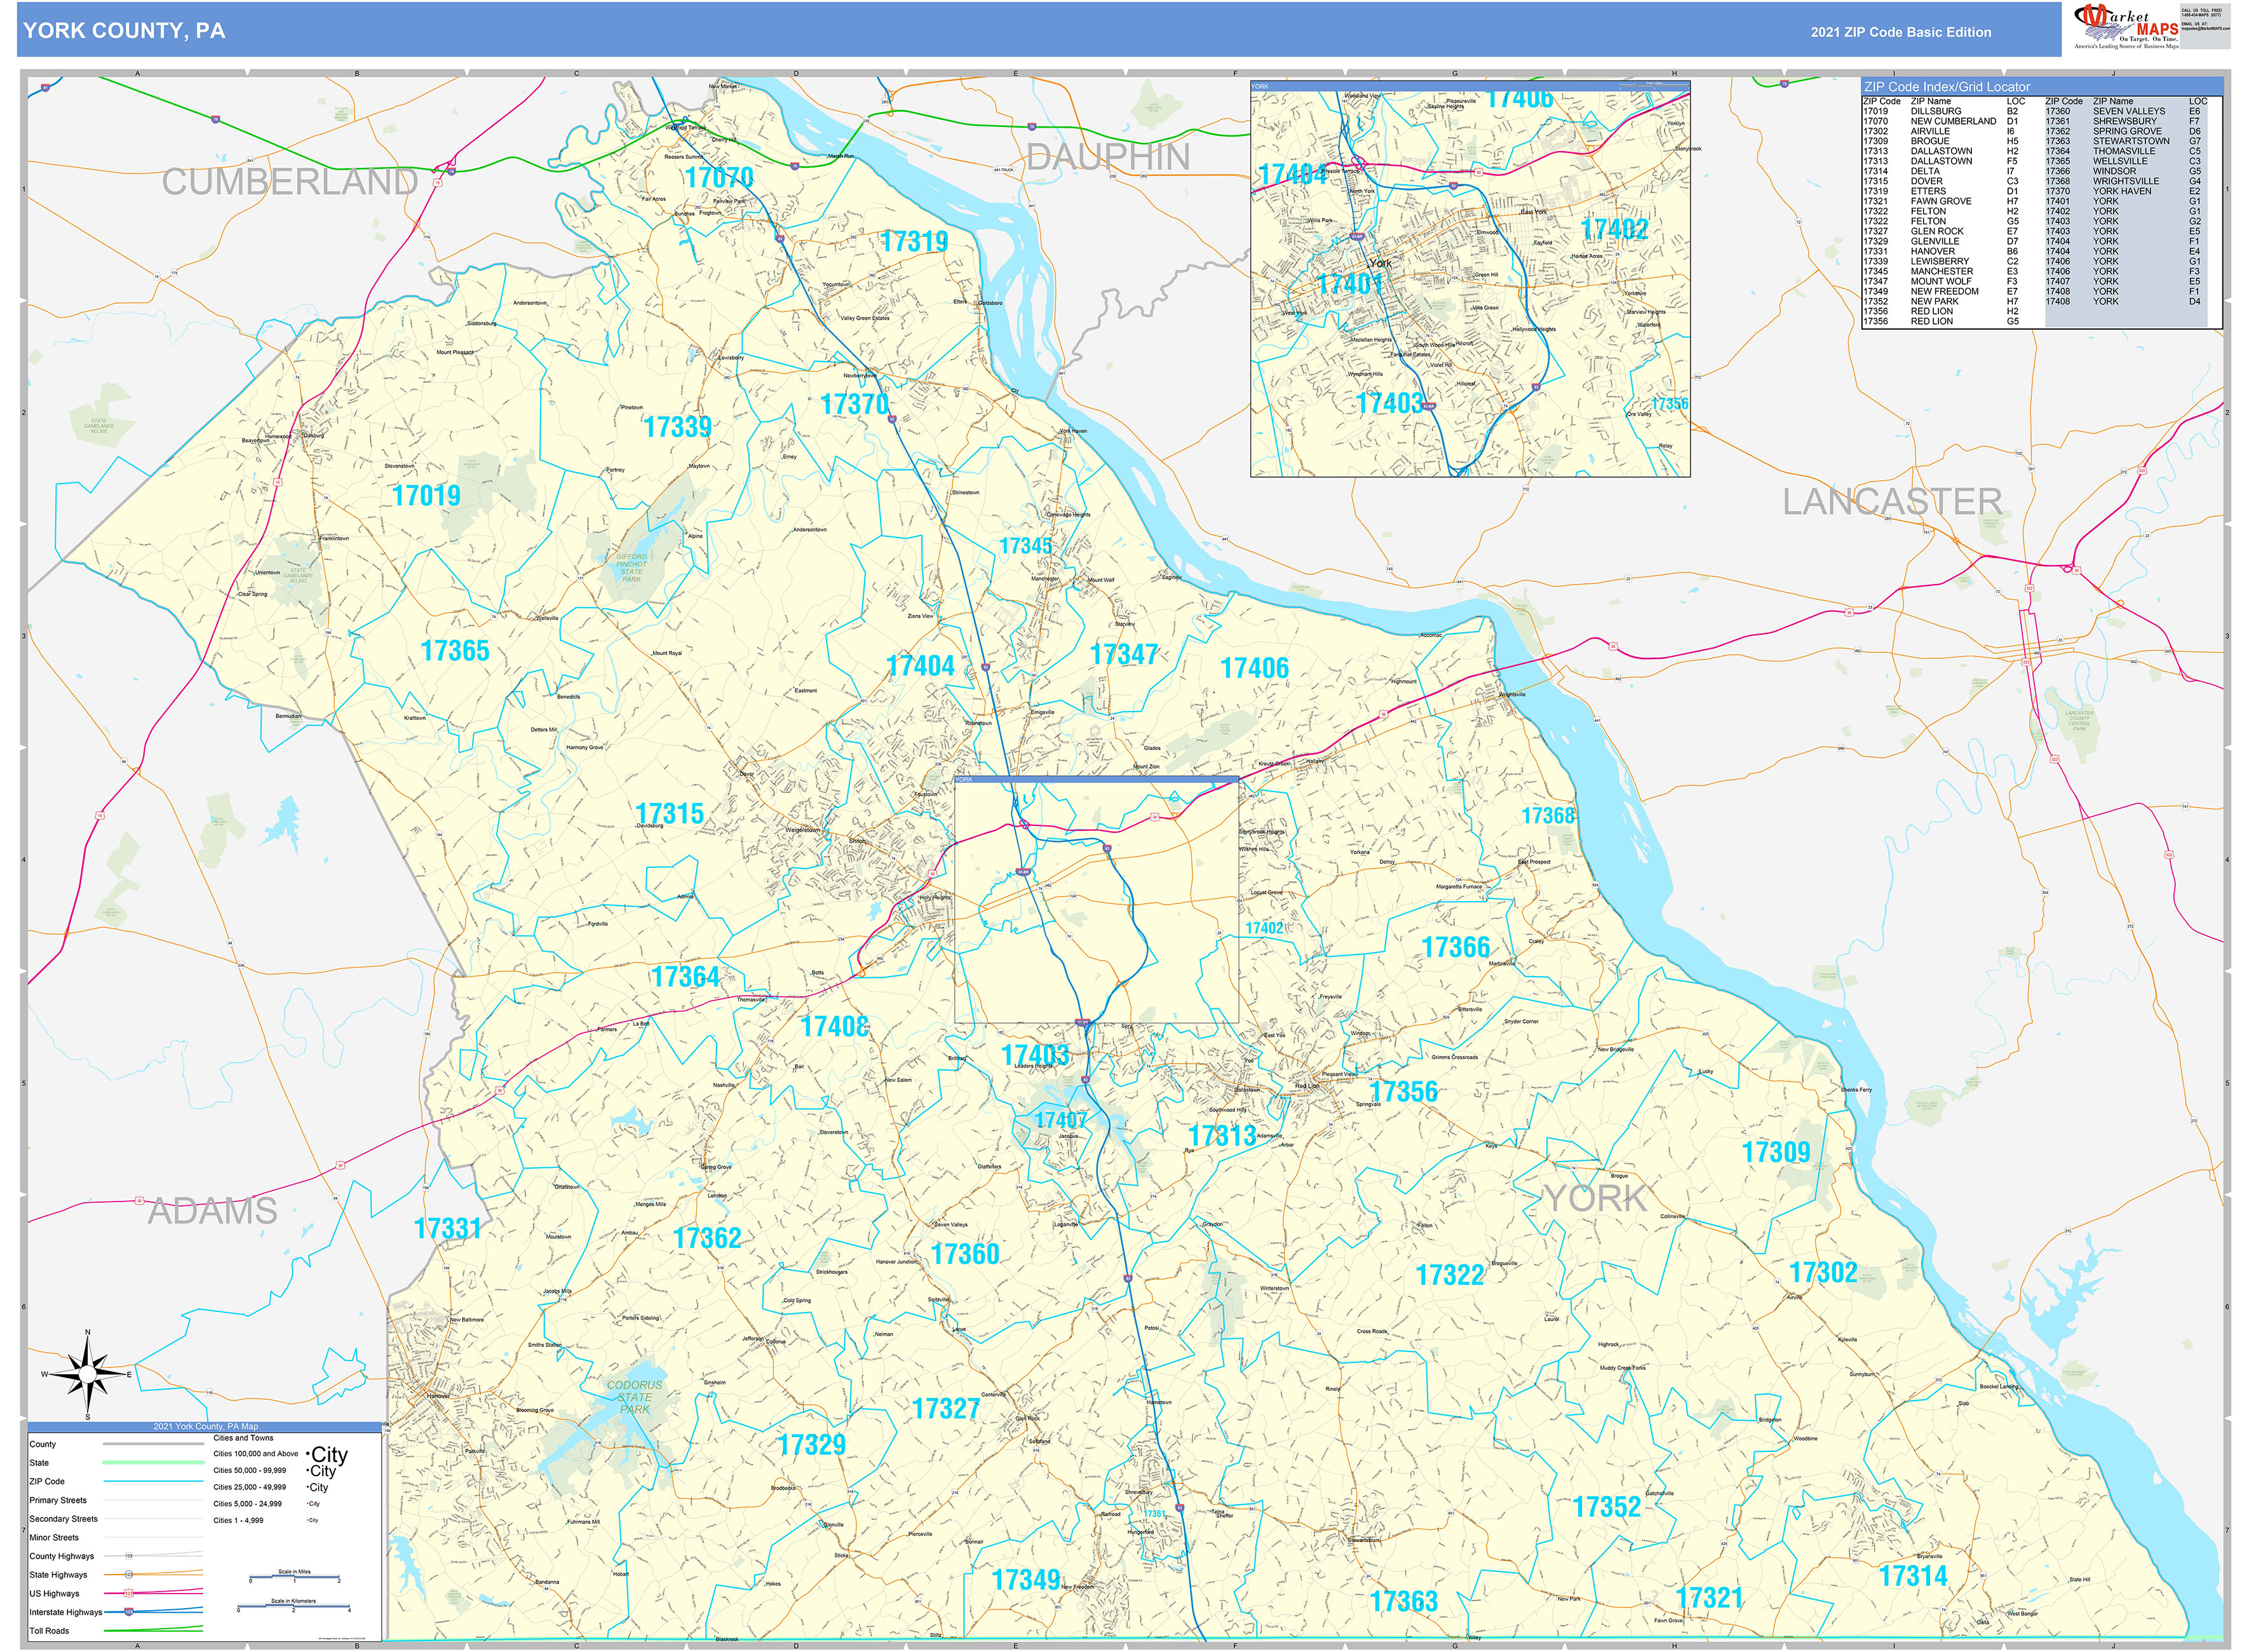
Task: Select the CUMBERLAND county label
Action: coord(290,182)
